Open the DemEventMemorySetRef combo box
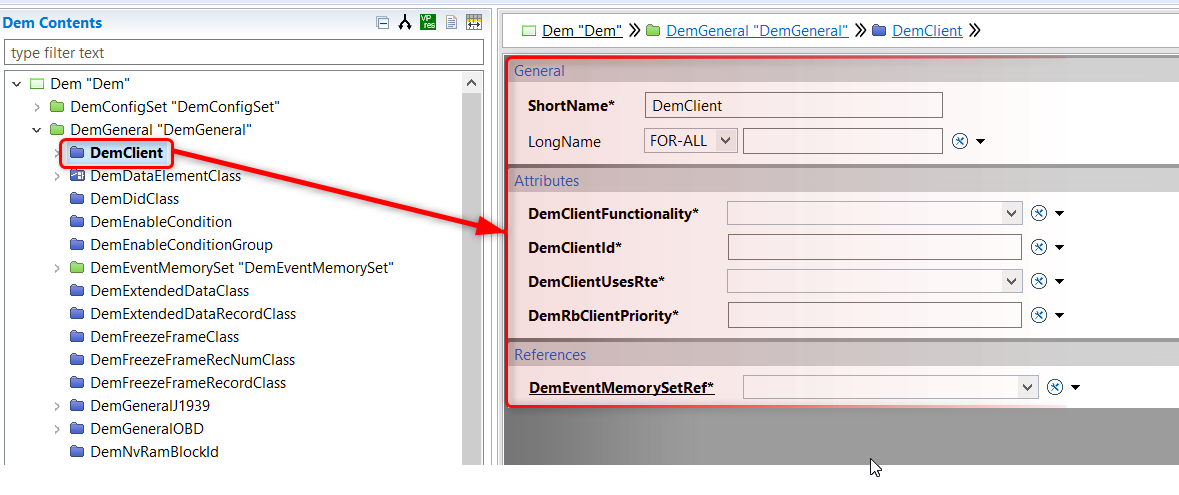Viewport: 1179px width, 495px height. click(890, 387)
